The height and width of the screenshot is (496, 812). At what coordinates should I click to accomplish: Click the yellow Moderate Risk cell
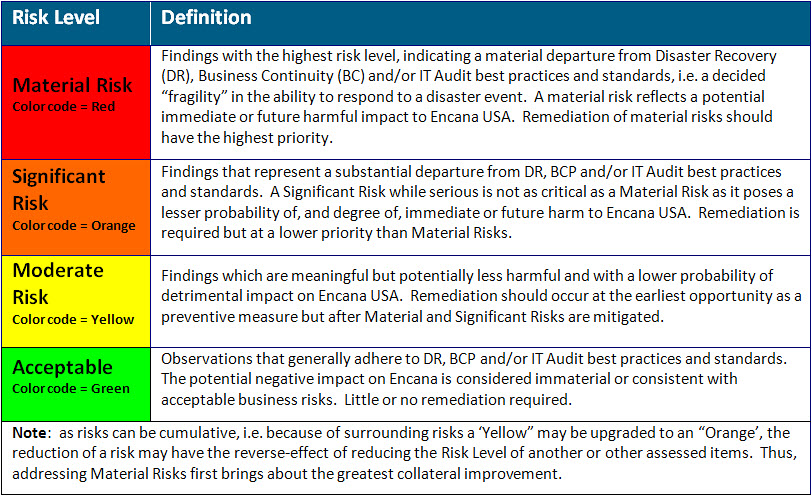pos(76,301)
